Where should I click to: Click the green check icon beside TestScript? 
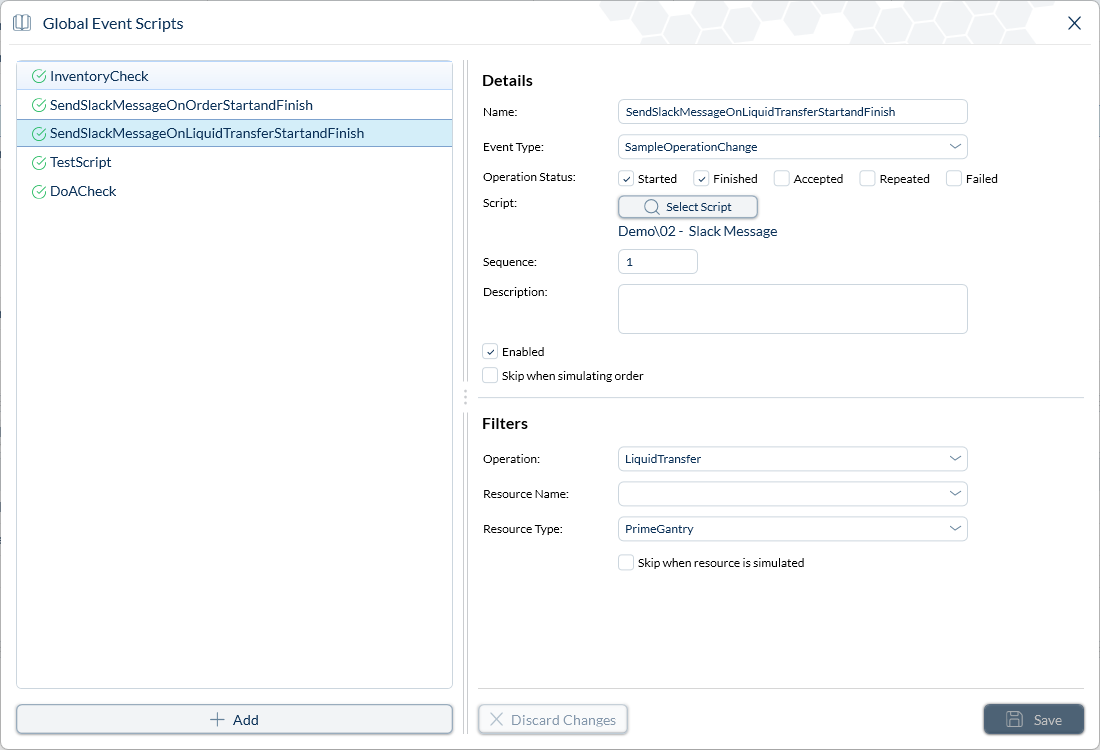coord(39,163)
